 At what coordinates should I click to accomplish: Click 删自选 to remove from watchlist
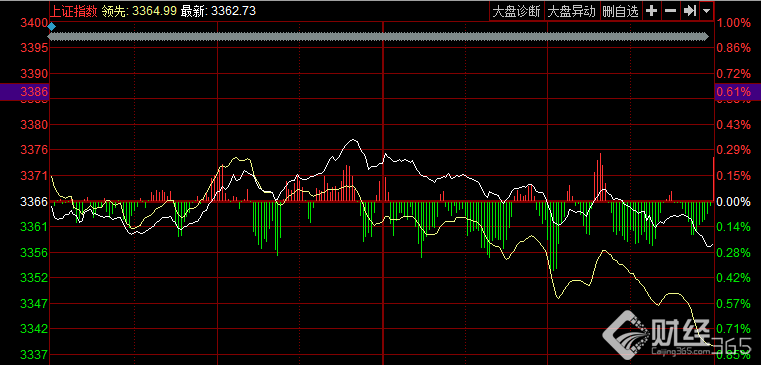tap(620, 12)
